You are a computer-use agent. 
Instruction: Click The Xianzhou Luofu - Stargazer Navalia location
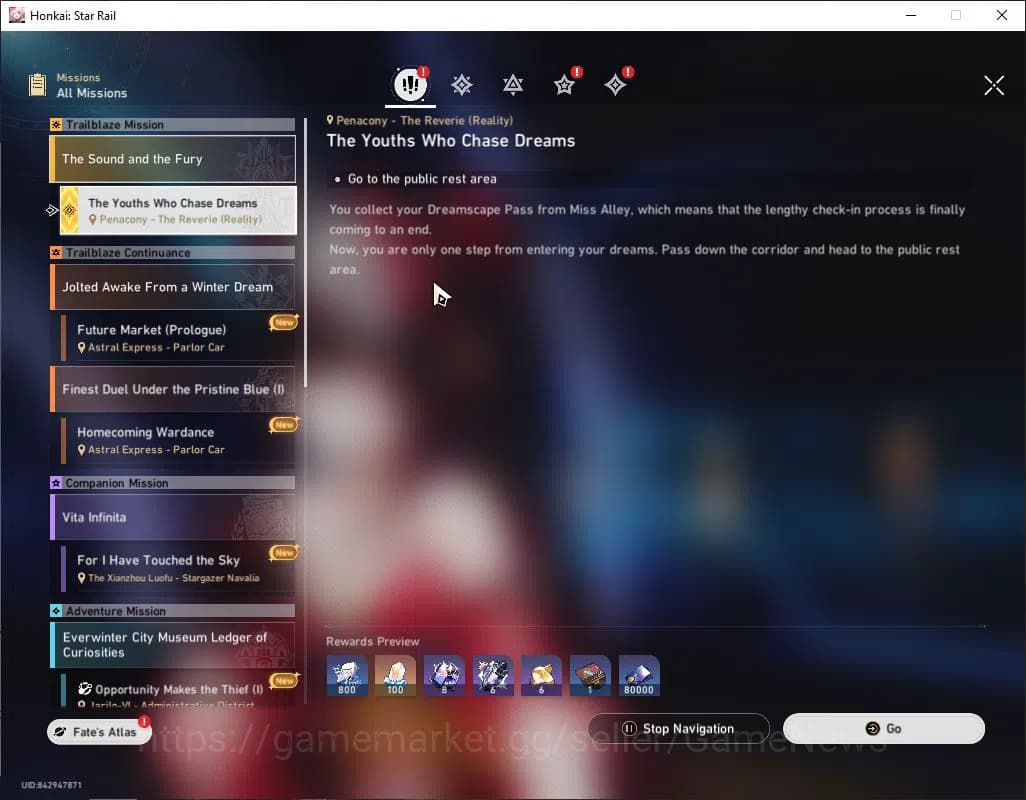pyautogui.click(x=173, y=578)
